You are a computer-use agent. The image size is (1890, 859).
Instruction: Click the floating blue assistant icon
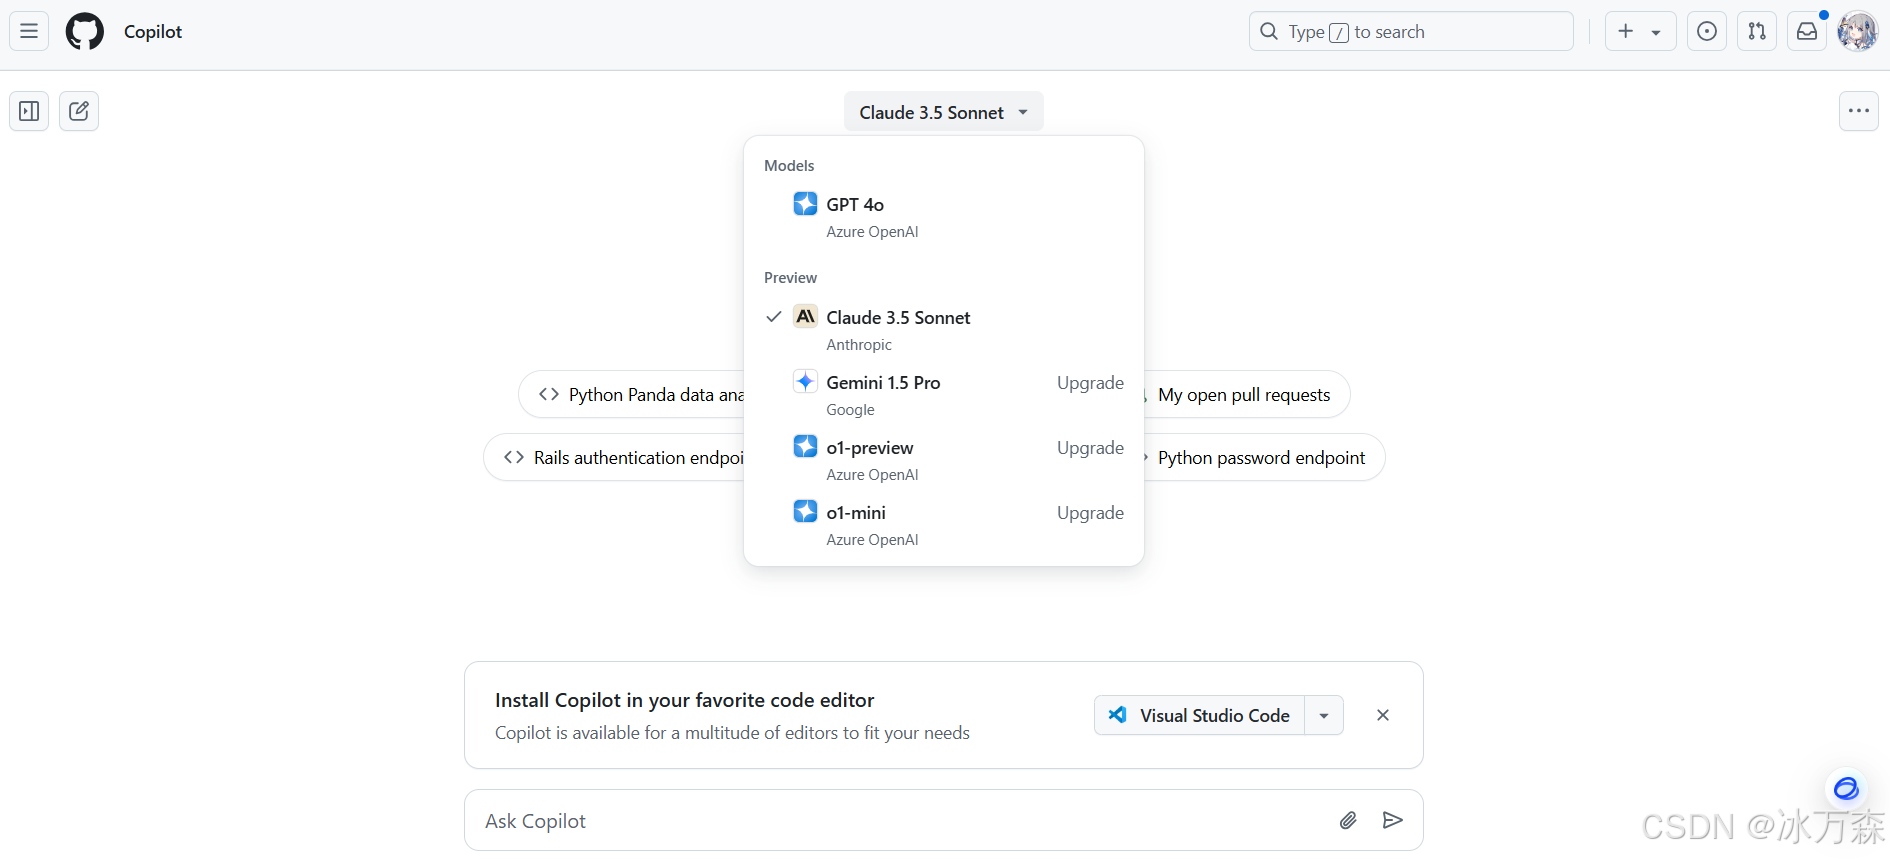pyautogui.click(x=1846, y=789)
